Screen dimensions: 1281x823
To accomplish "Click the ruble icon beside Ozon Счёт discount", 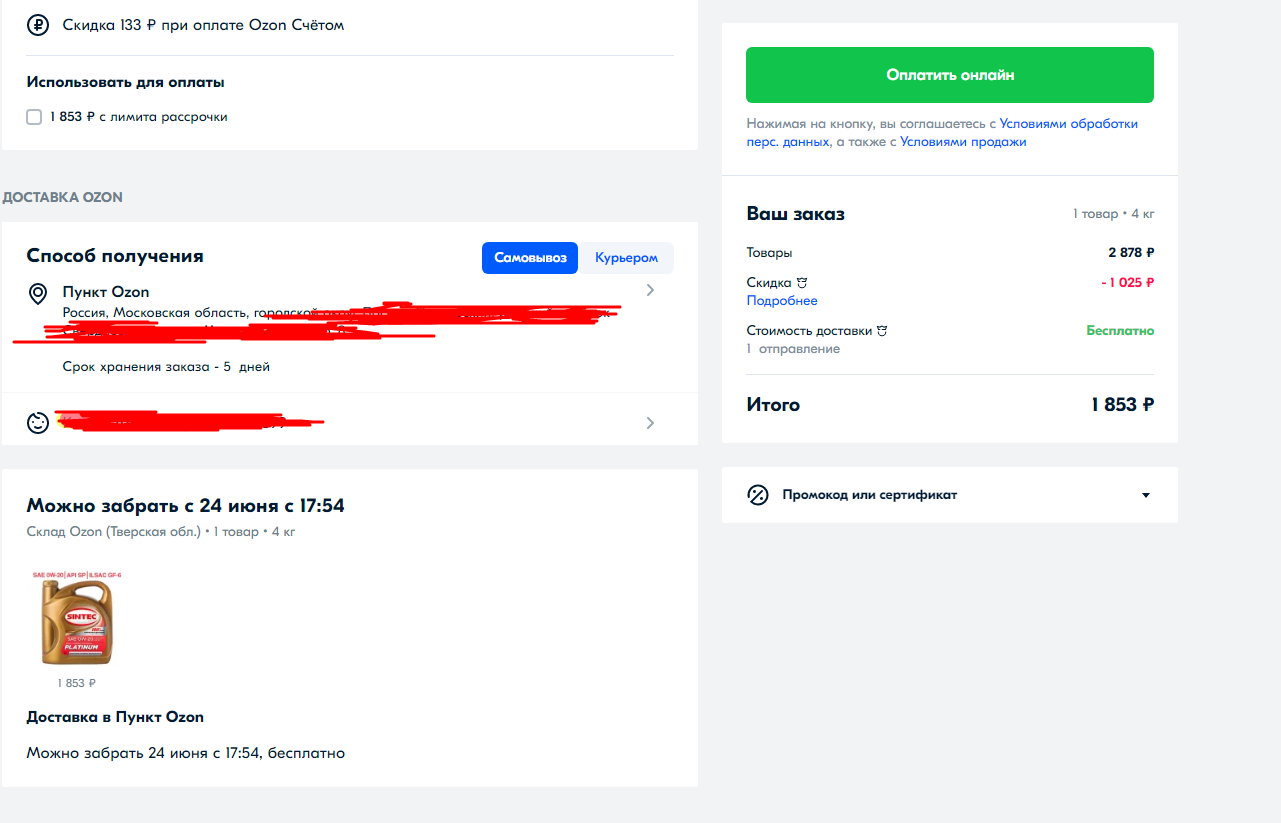I will 38,24.
